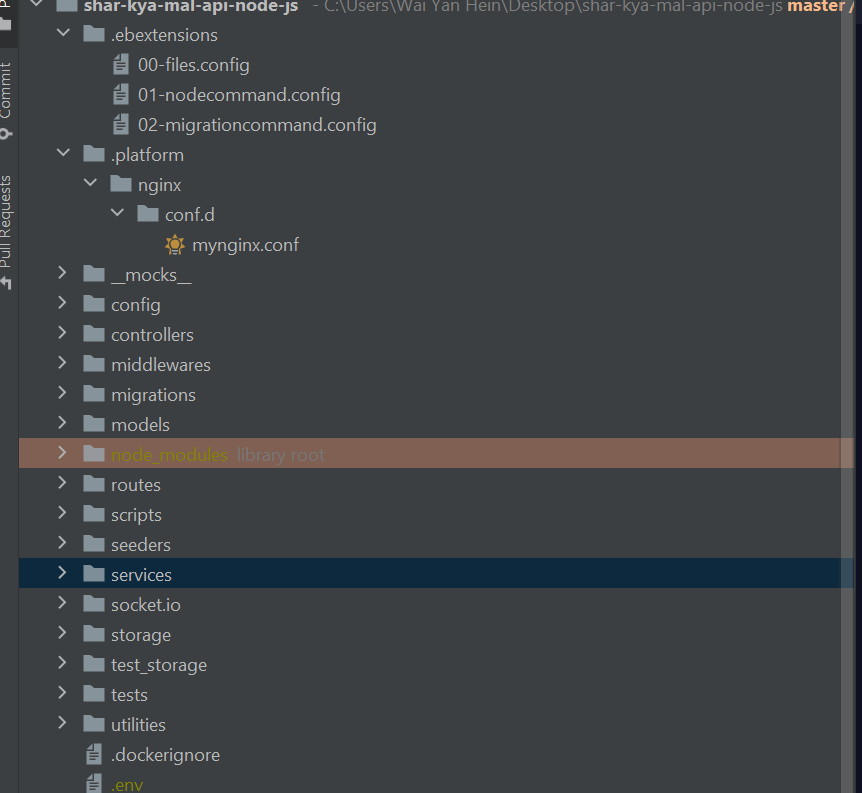
Task: Open the Commit tool window
Action: (6, 100)
